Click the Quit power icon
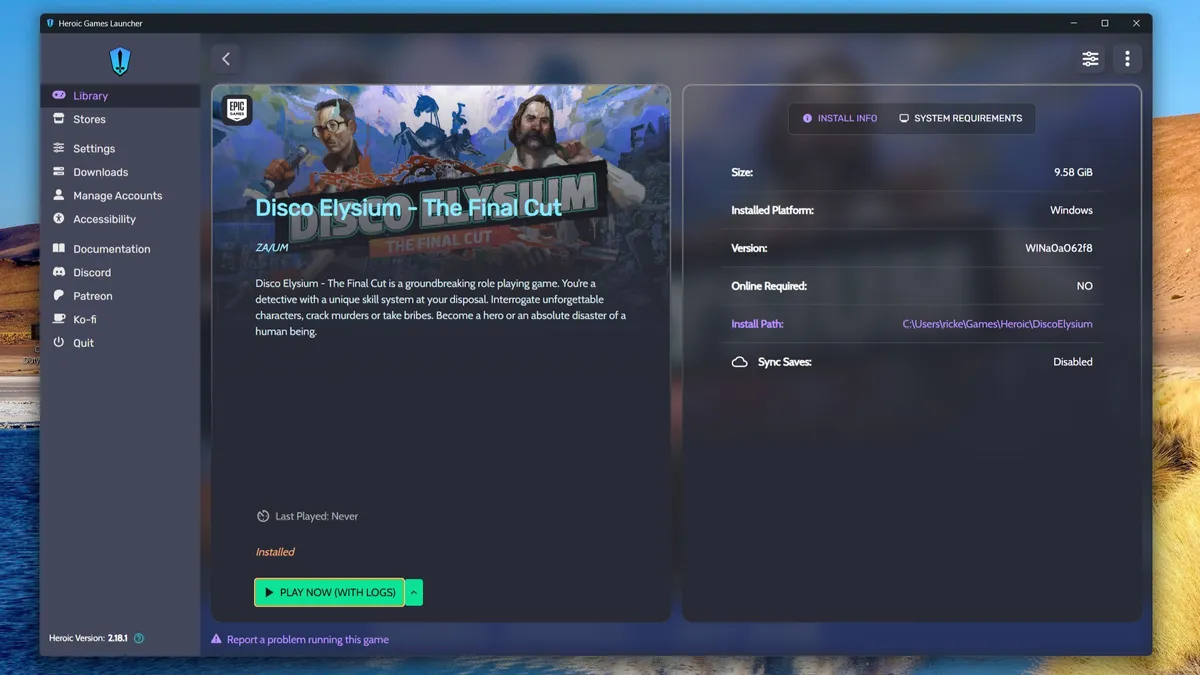This screenshot has height=675, width=1200. coord(58,343)
